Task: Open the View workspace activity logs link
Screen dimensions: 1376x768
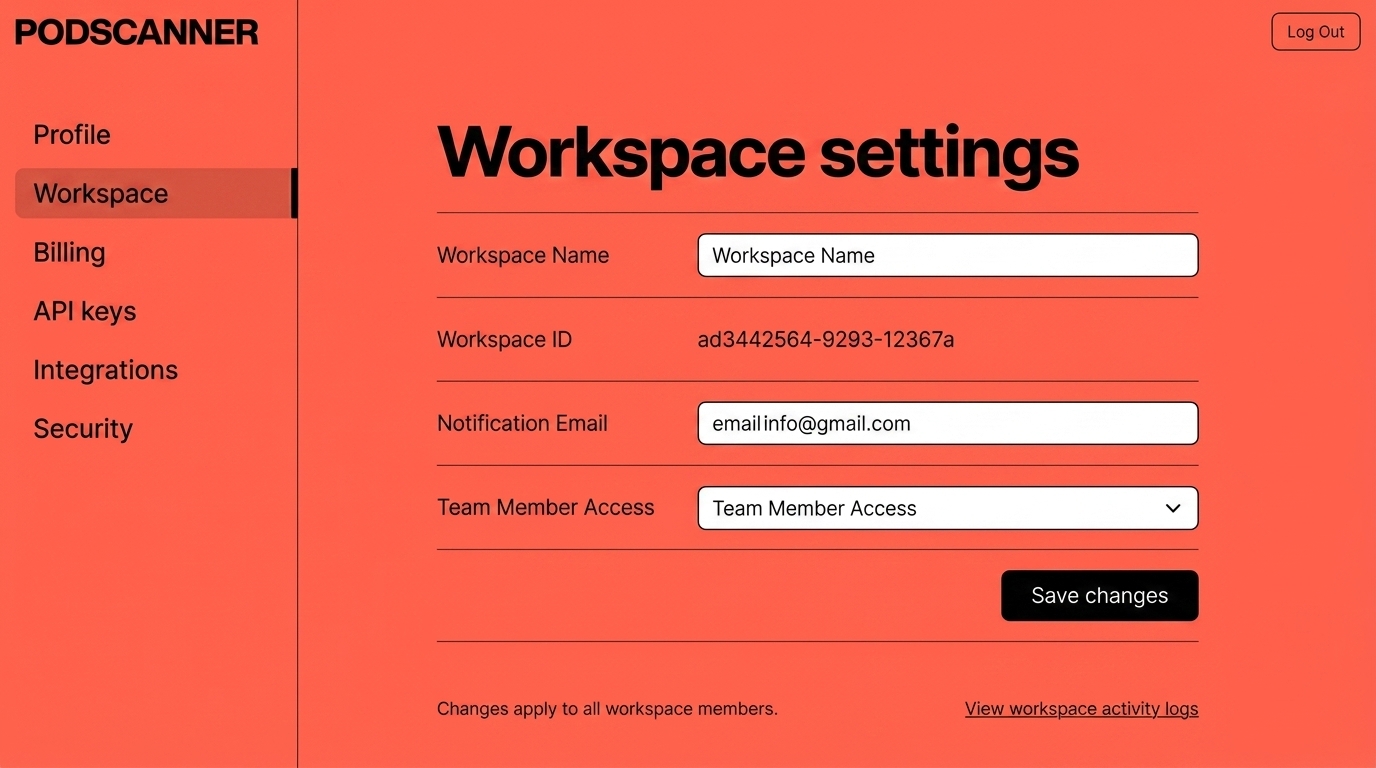Action: [x=1081, y=709]
